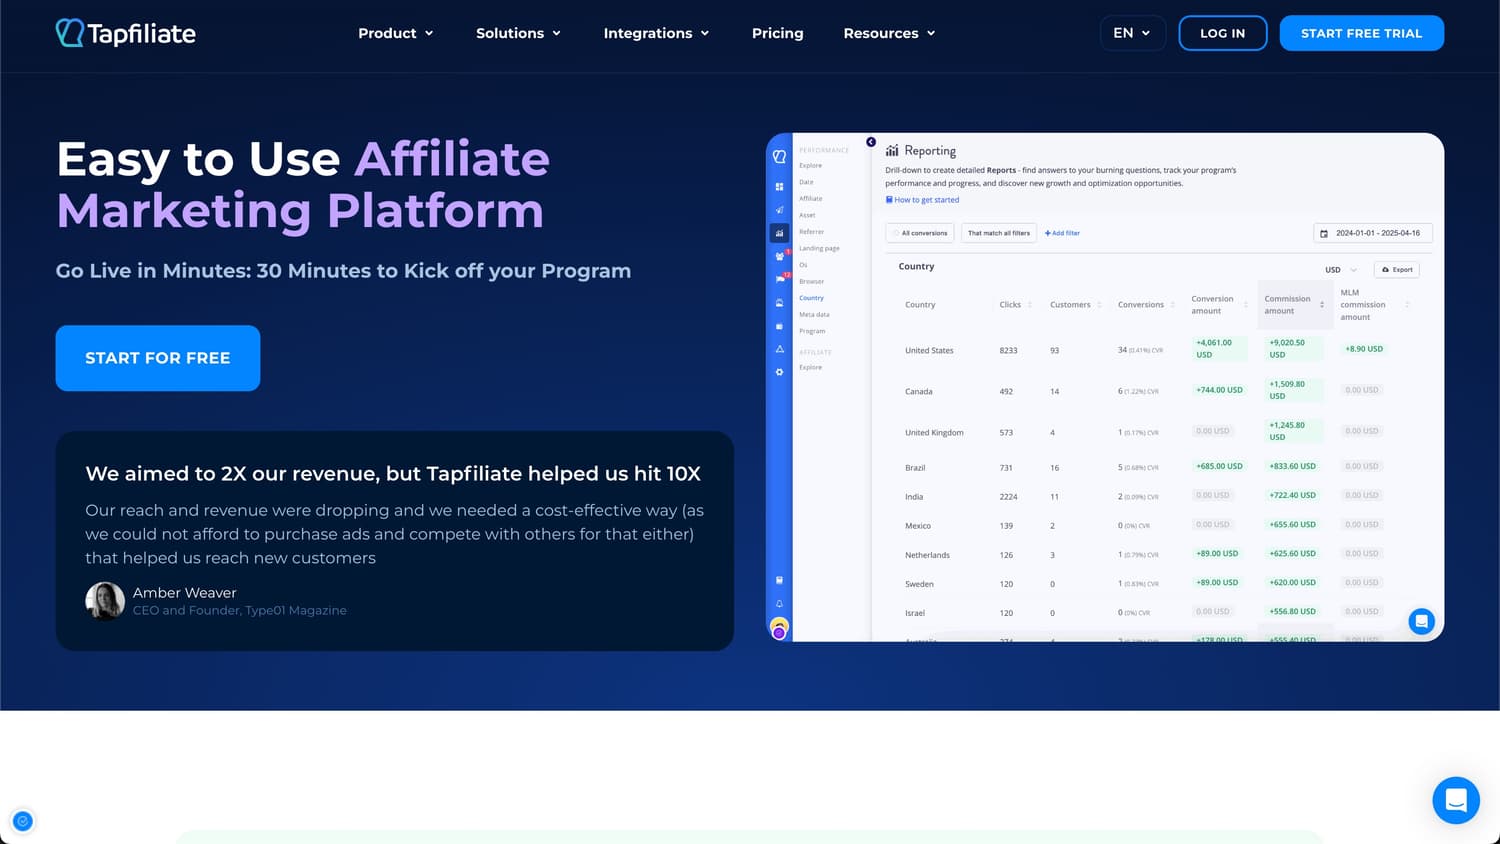Open the affiliates people icon with badge

(x=780, y=256)
